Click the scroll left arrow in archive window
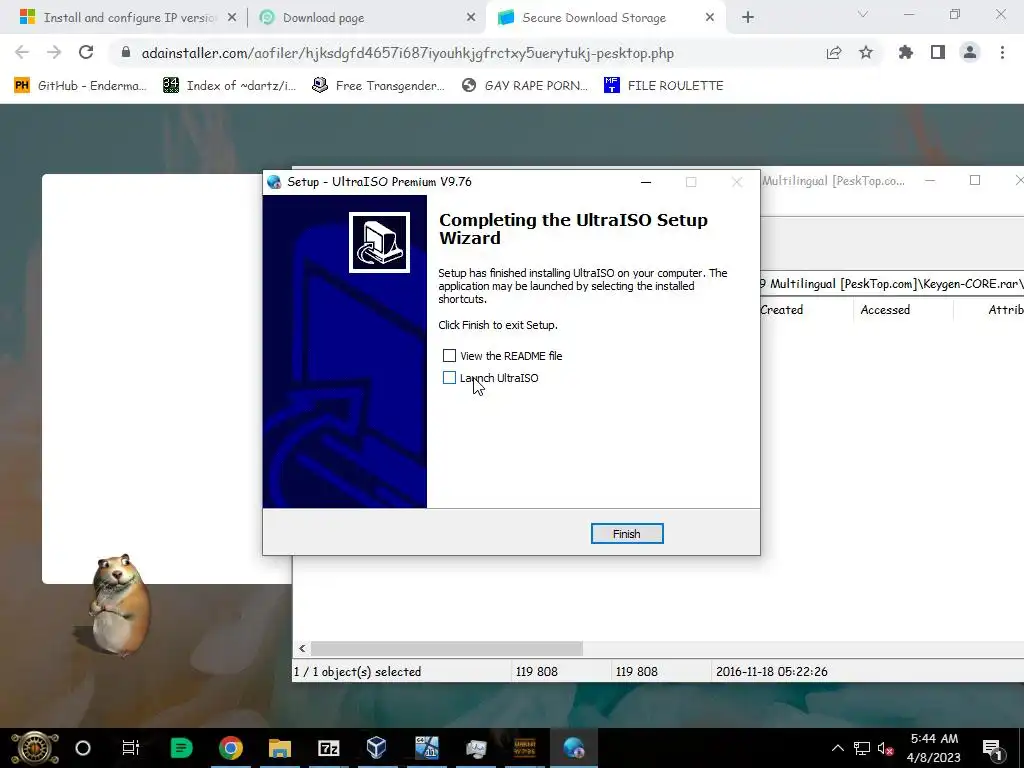 [x=302, y=648]
